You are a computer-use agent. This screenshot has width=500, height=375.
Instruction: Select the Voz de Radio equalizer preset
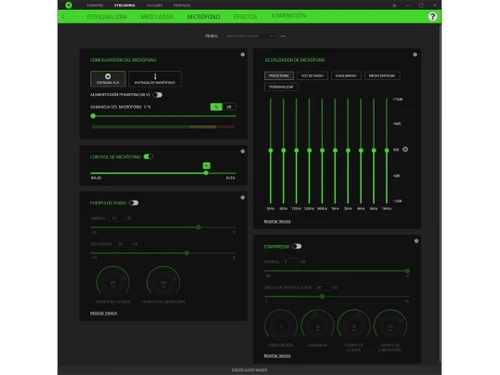[312, 76]
